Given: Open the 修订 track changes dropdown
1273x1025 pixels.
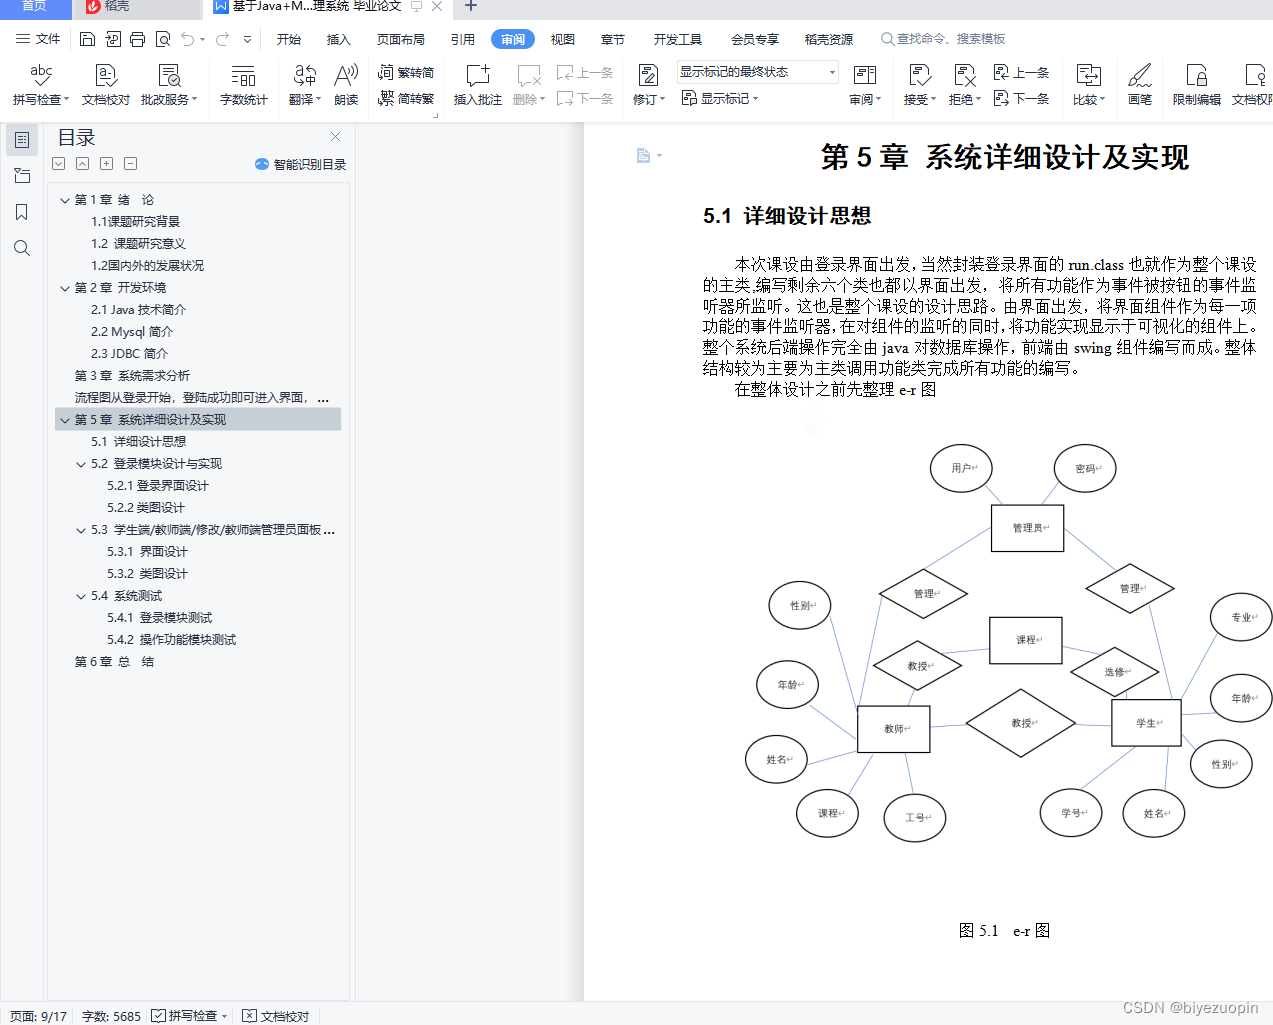Looking at the screenshot, I should pos(646,85).
